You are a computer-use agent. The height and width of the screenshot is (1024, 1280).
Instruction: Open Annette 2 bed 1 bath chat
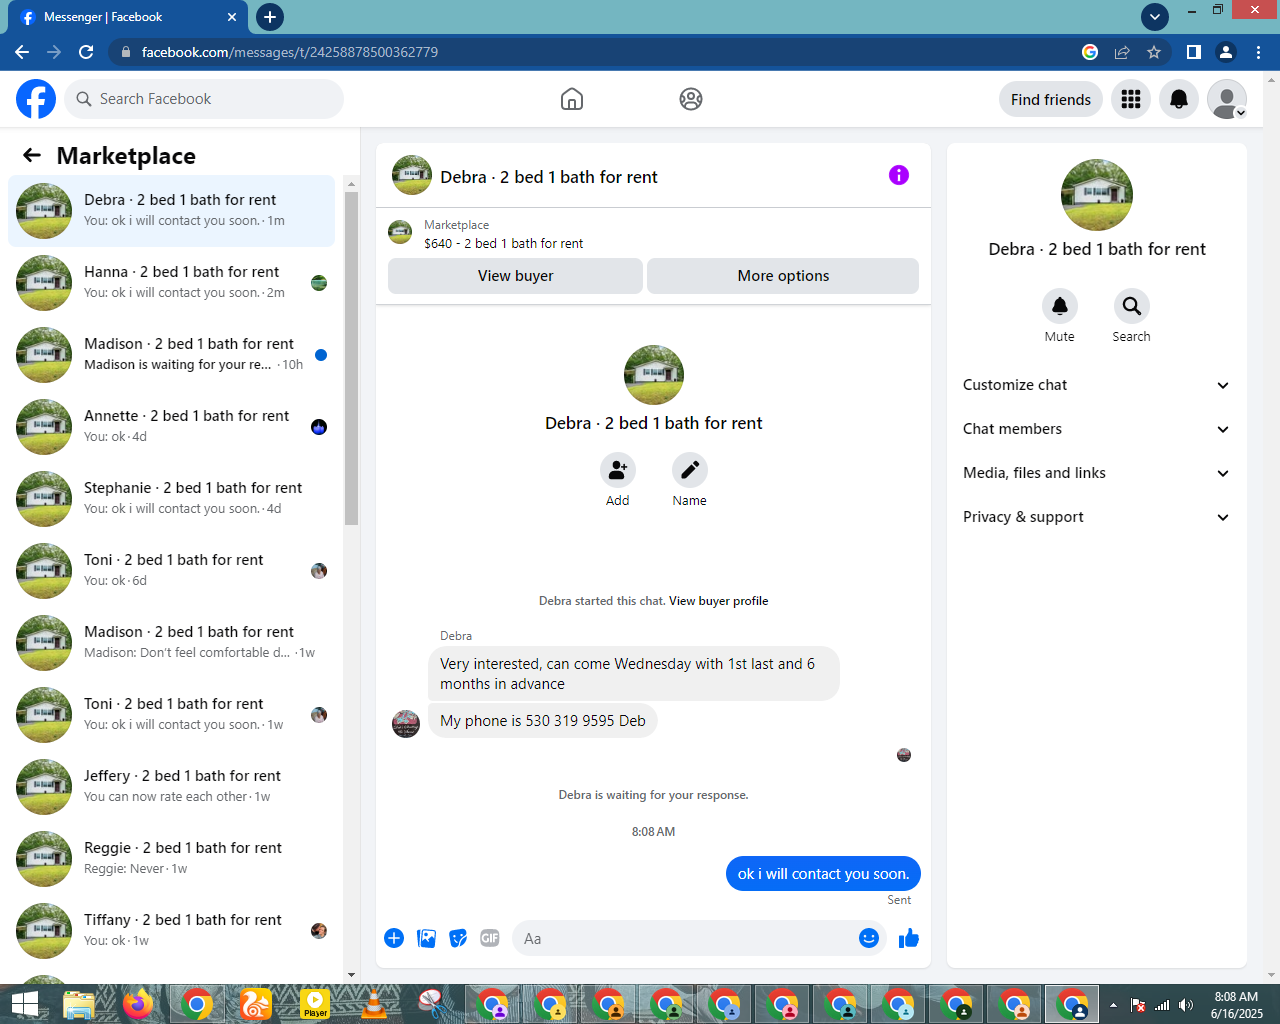171,427
